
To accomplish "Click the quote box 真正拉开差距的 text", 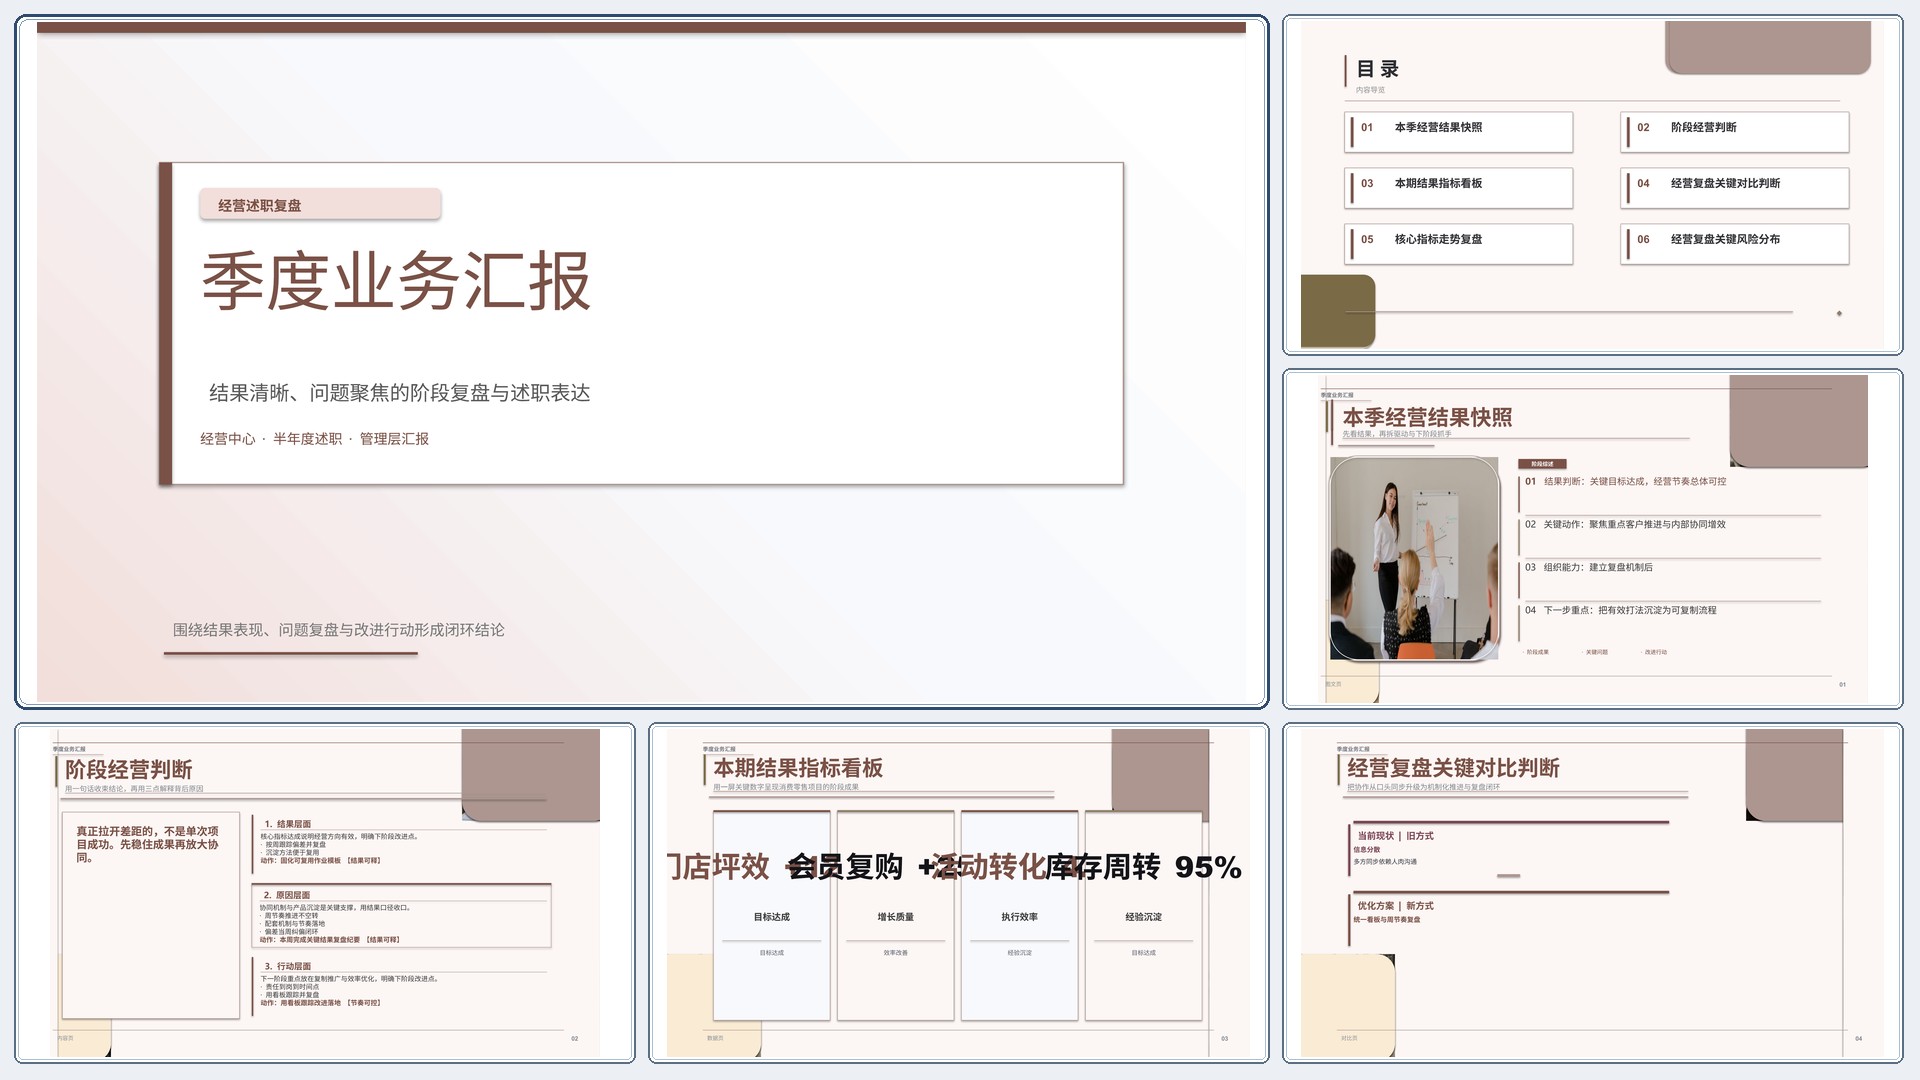I will click(x=148, y=844).
